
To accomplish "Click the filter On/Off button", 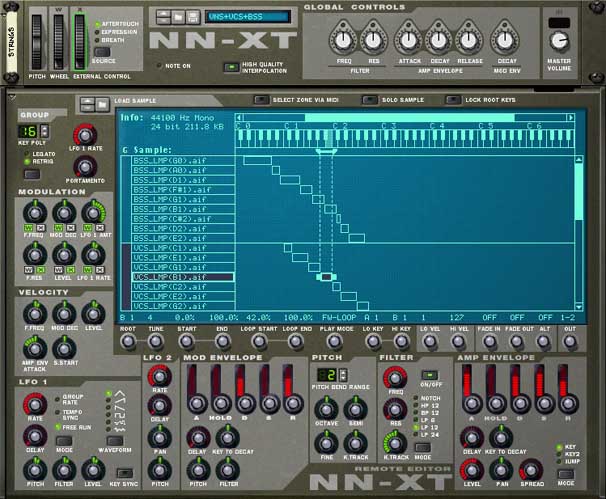I will [x=430, y=375].
